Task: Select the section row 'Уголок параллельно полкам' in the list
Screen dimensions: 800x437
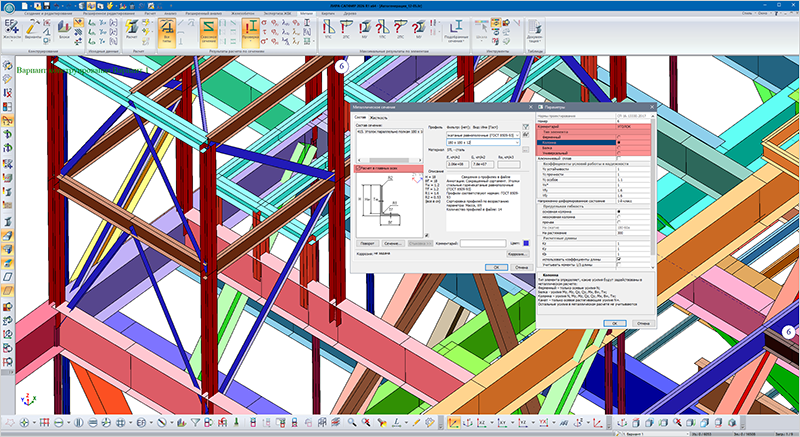Action: coord(389,132)
